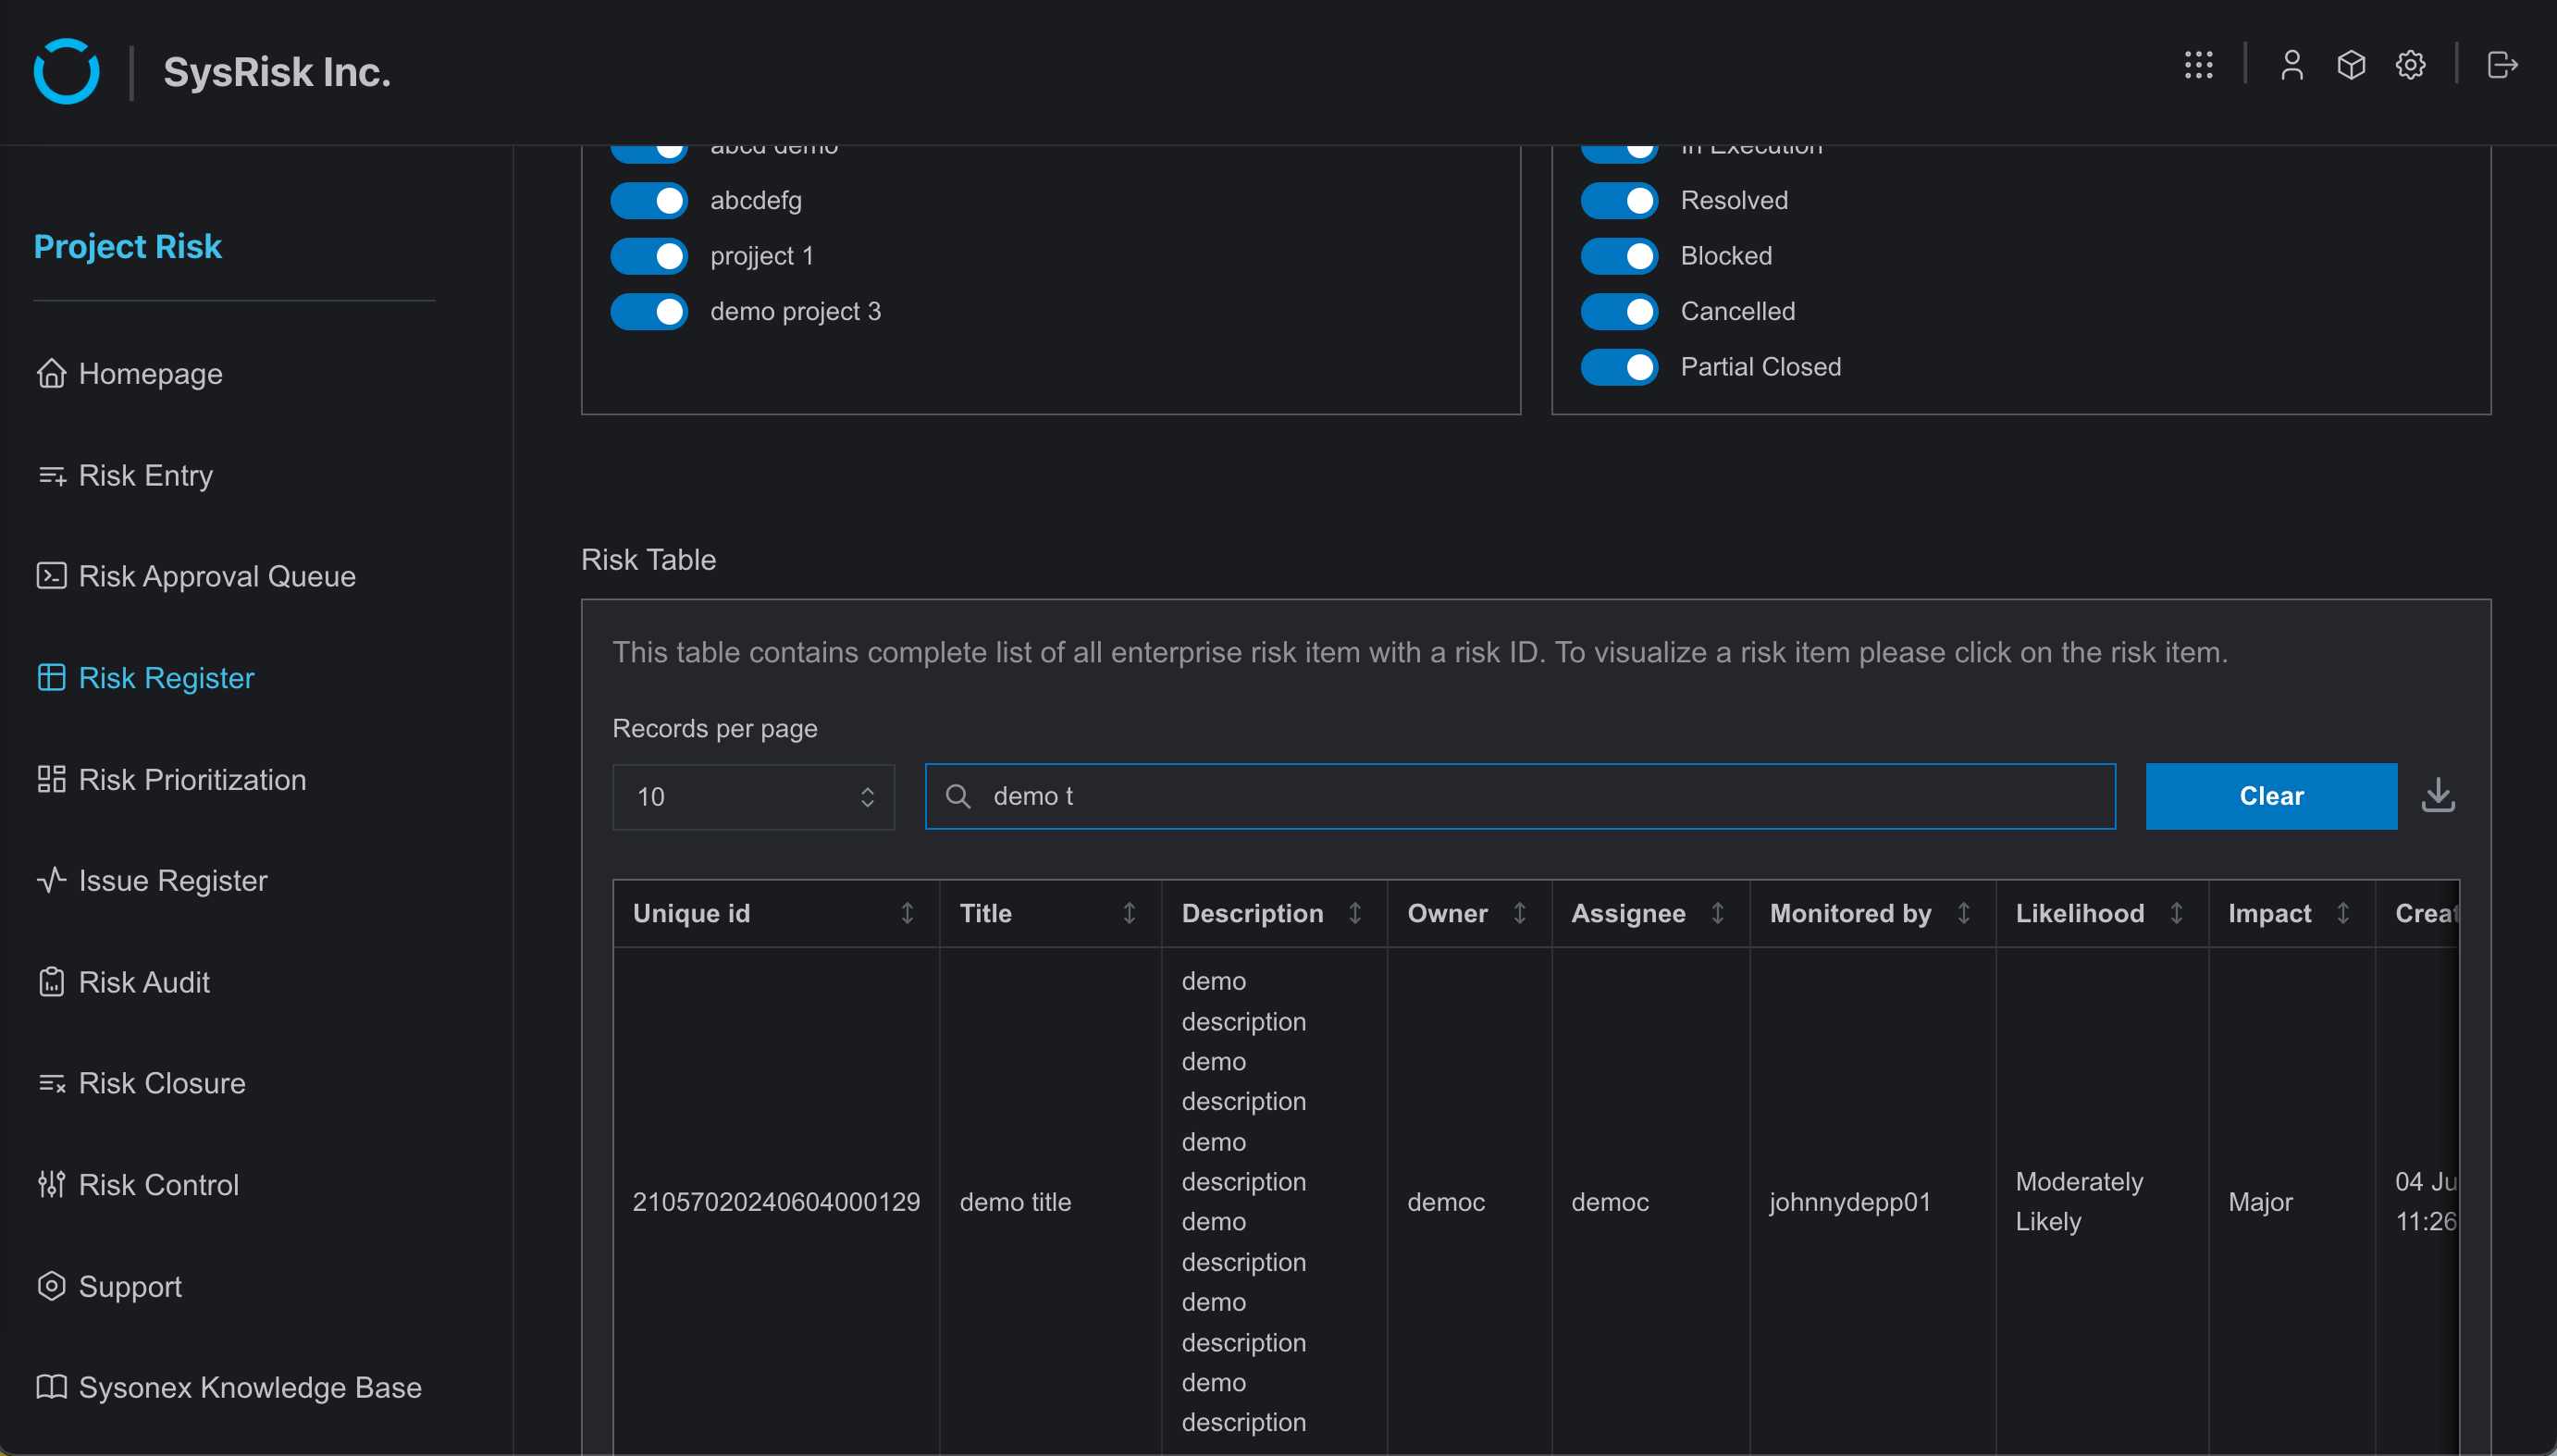Open Risk Closure from sidebar menu

coord(162,1082)
